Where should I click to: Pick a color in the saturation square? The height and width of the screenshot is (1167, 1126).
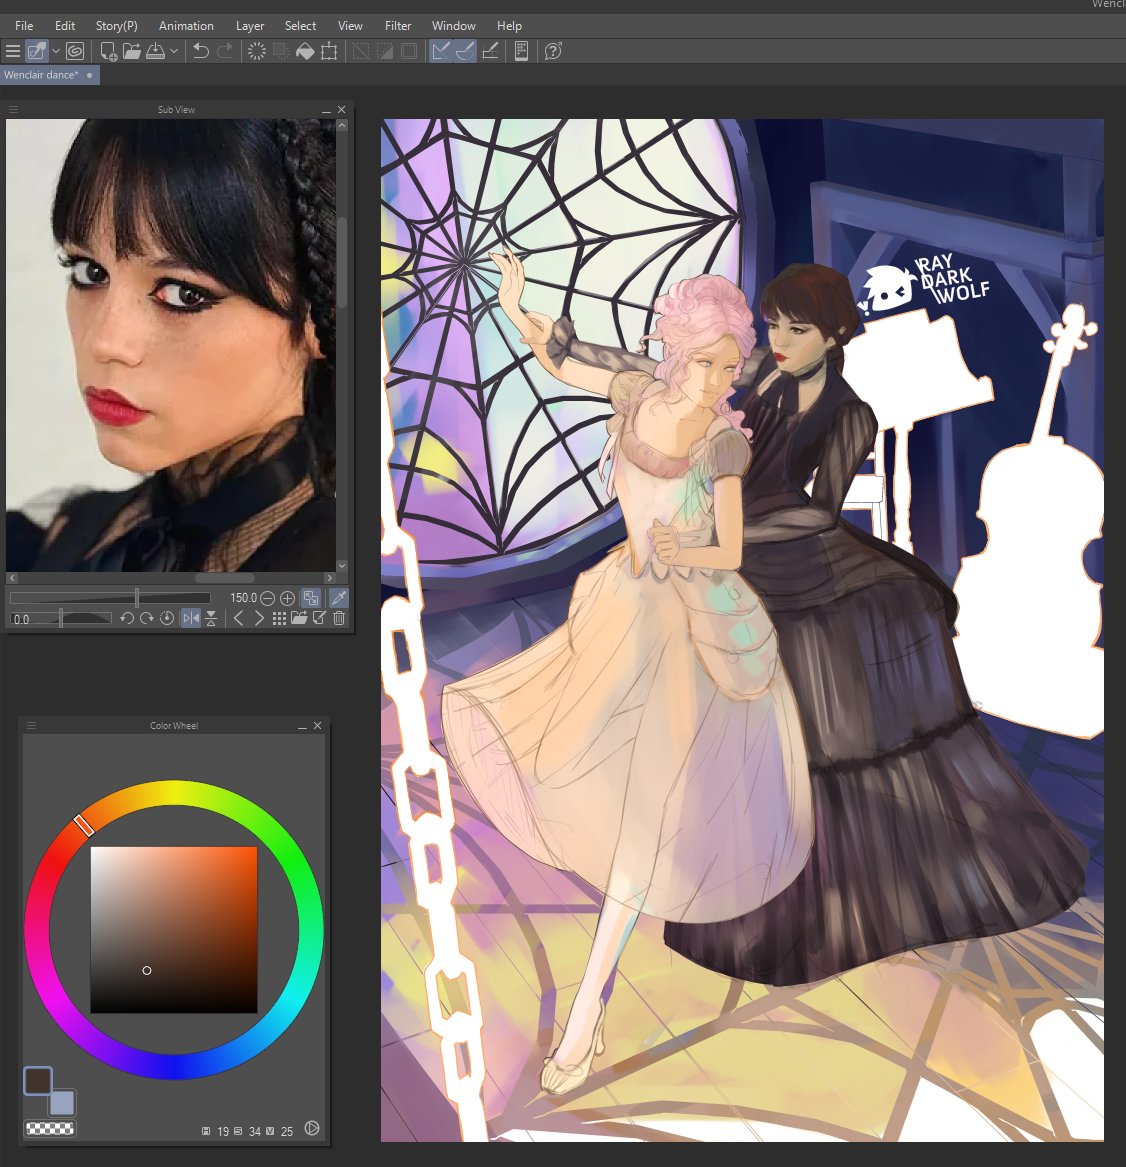click(174, 930)
